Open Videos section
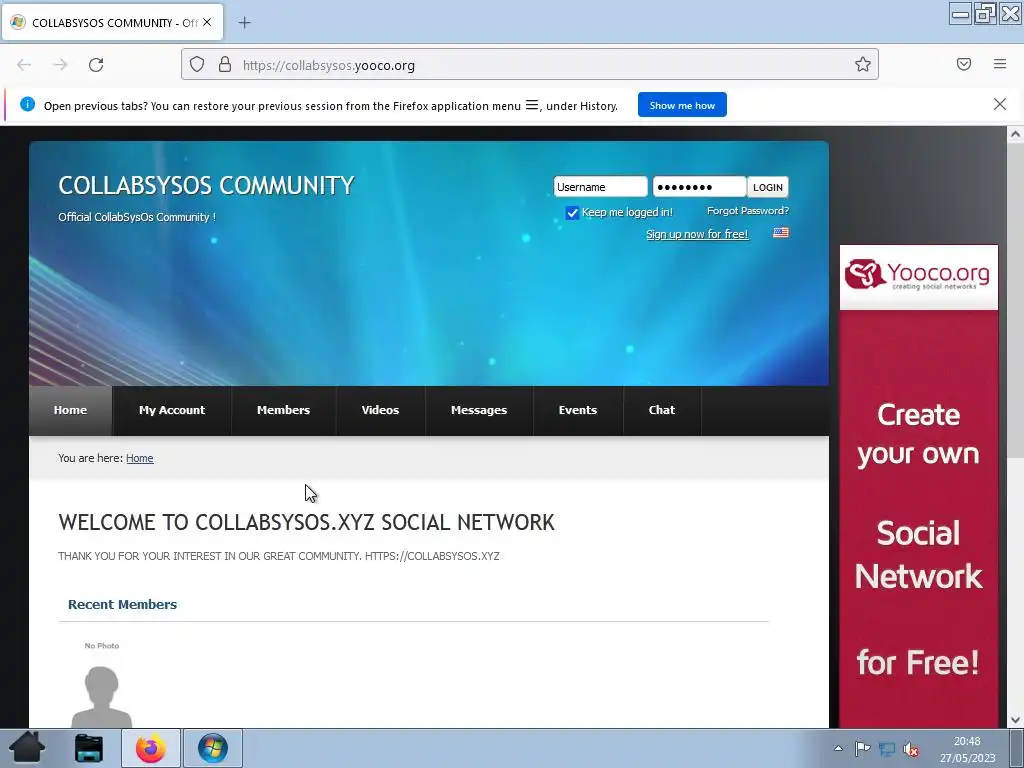Screen dimensions: 1024x768 click(380, 410)
